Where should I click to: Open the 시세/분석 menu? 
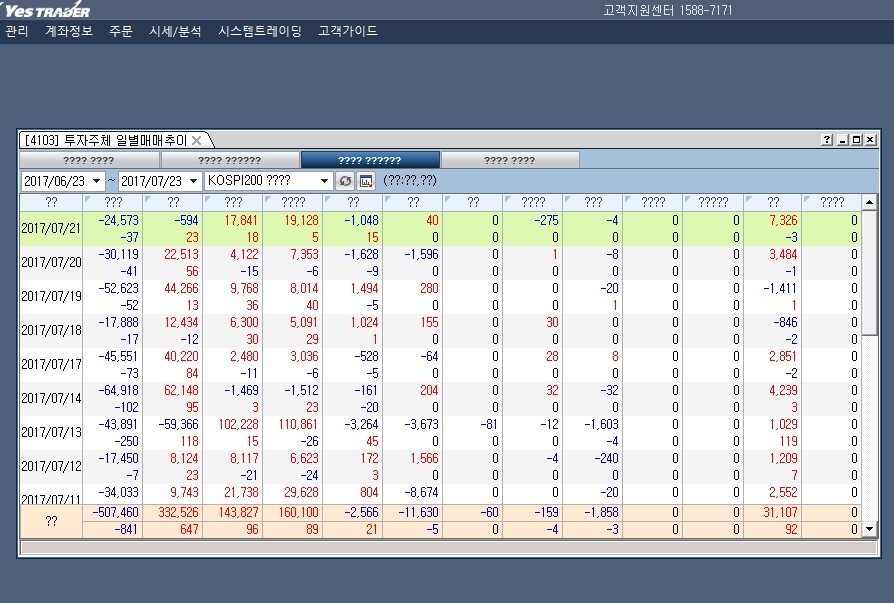point(175,31)
